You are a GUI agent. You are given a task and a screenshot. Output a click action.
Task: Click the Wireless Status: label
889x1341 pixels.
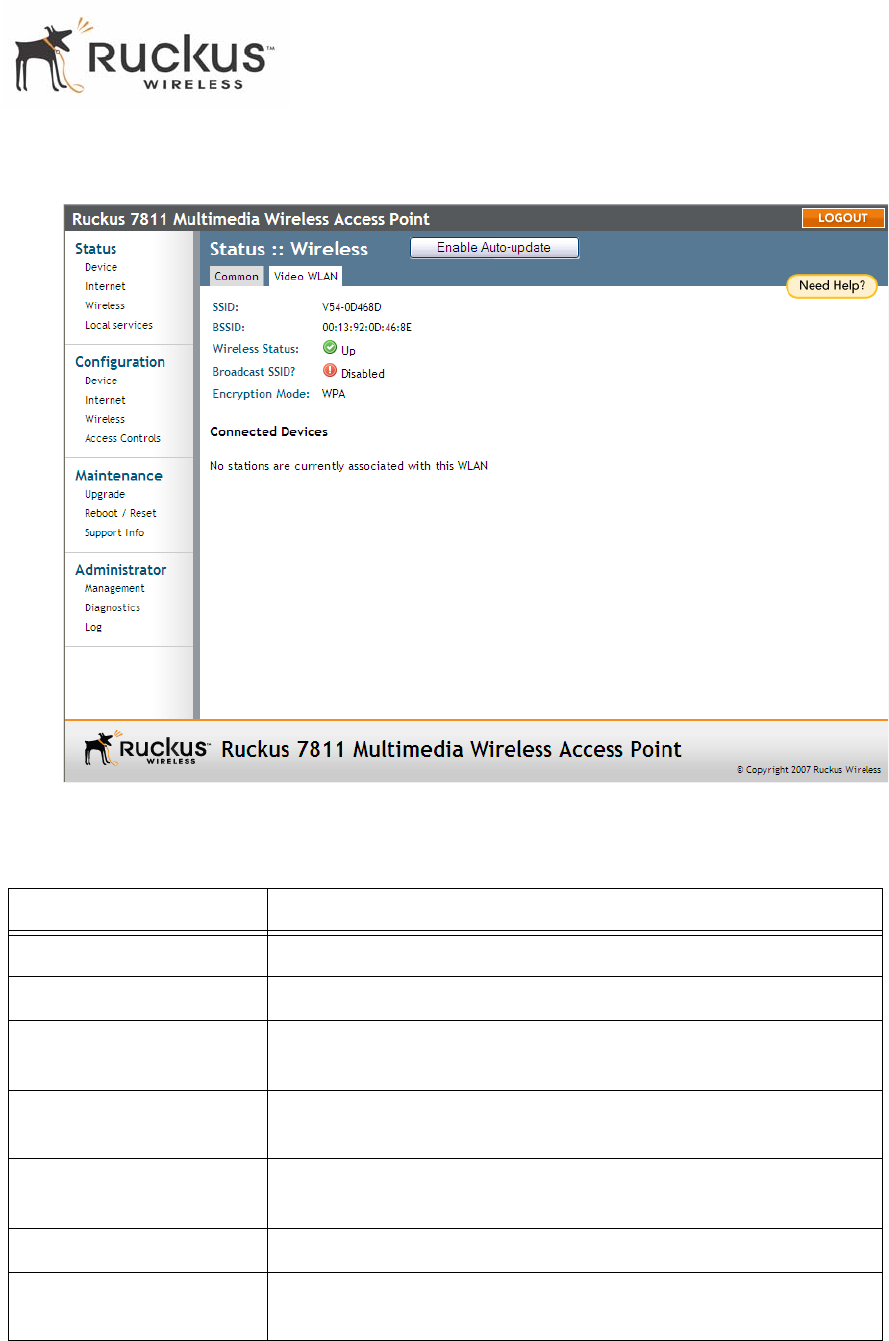click(x=256, y=349)
